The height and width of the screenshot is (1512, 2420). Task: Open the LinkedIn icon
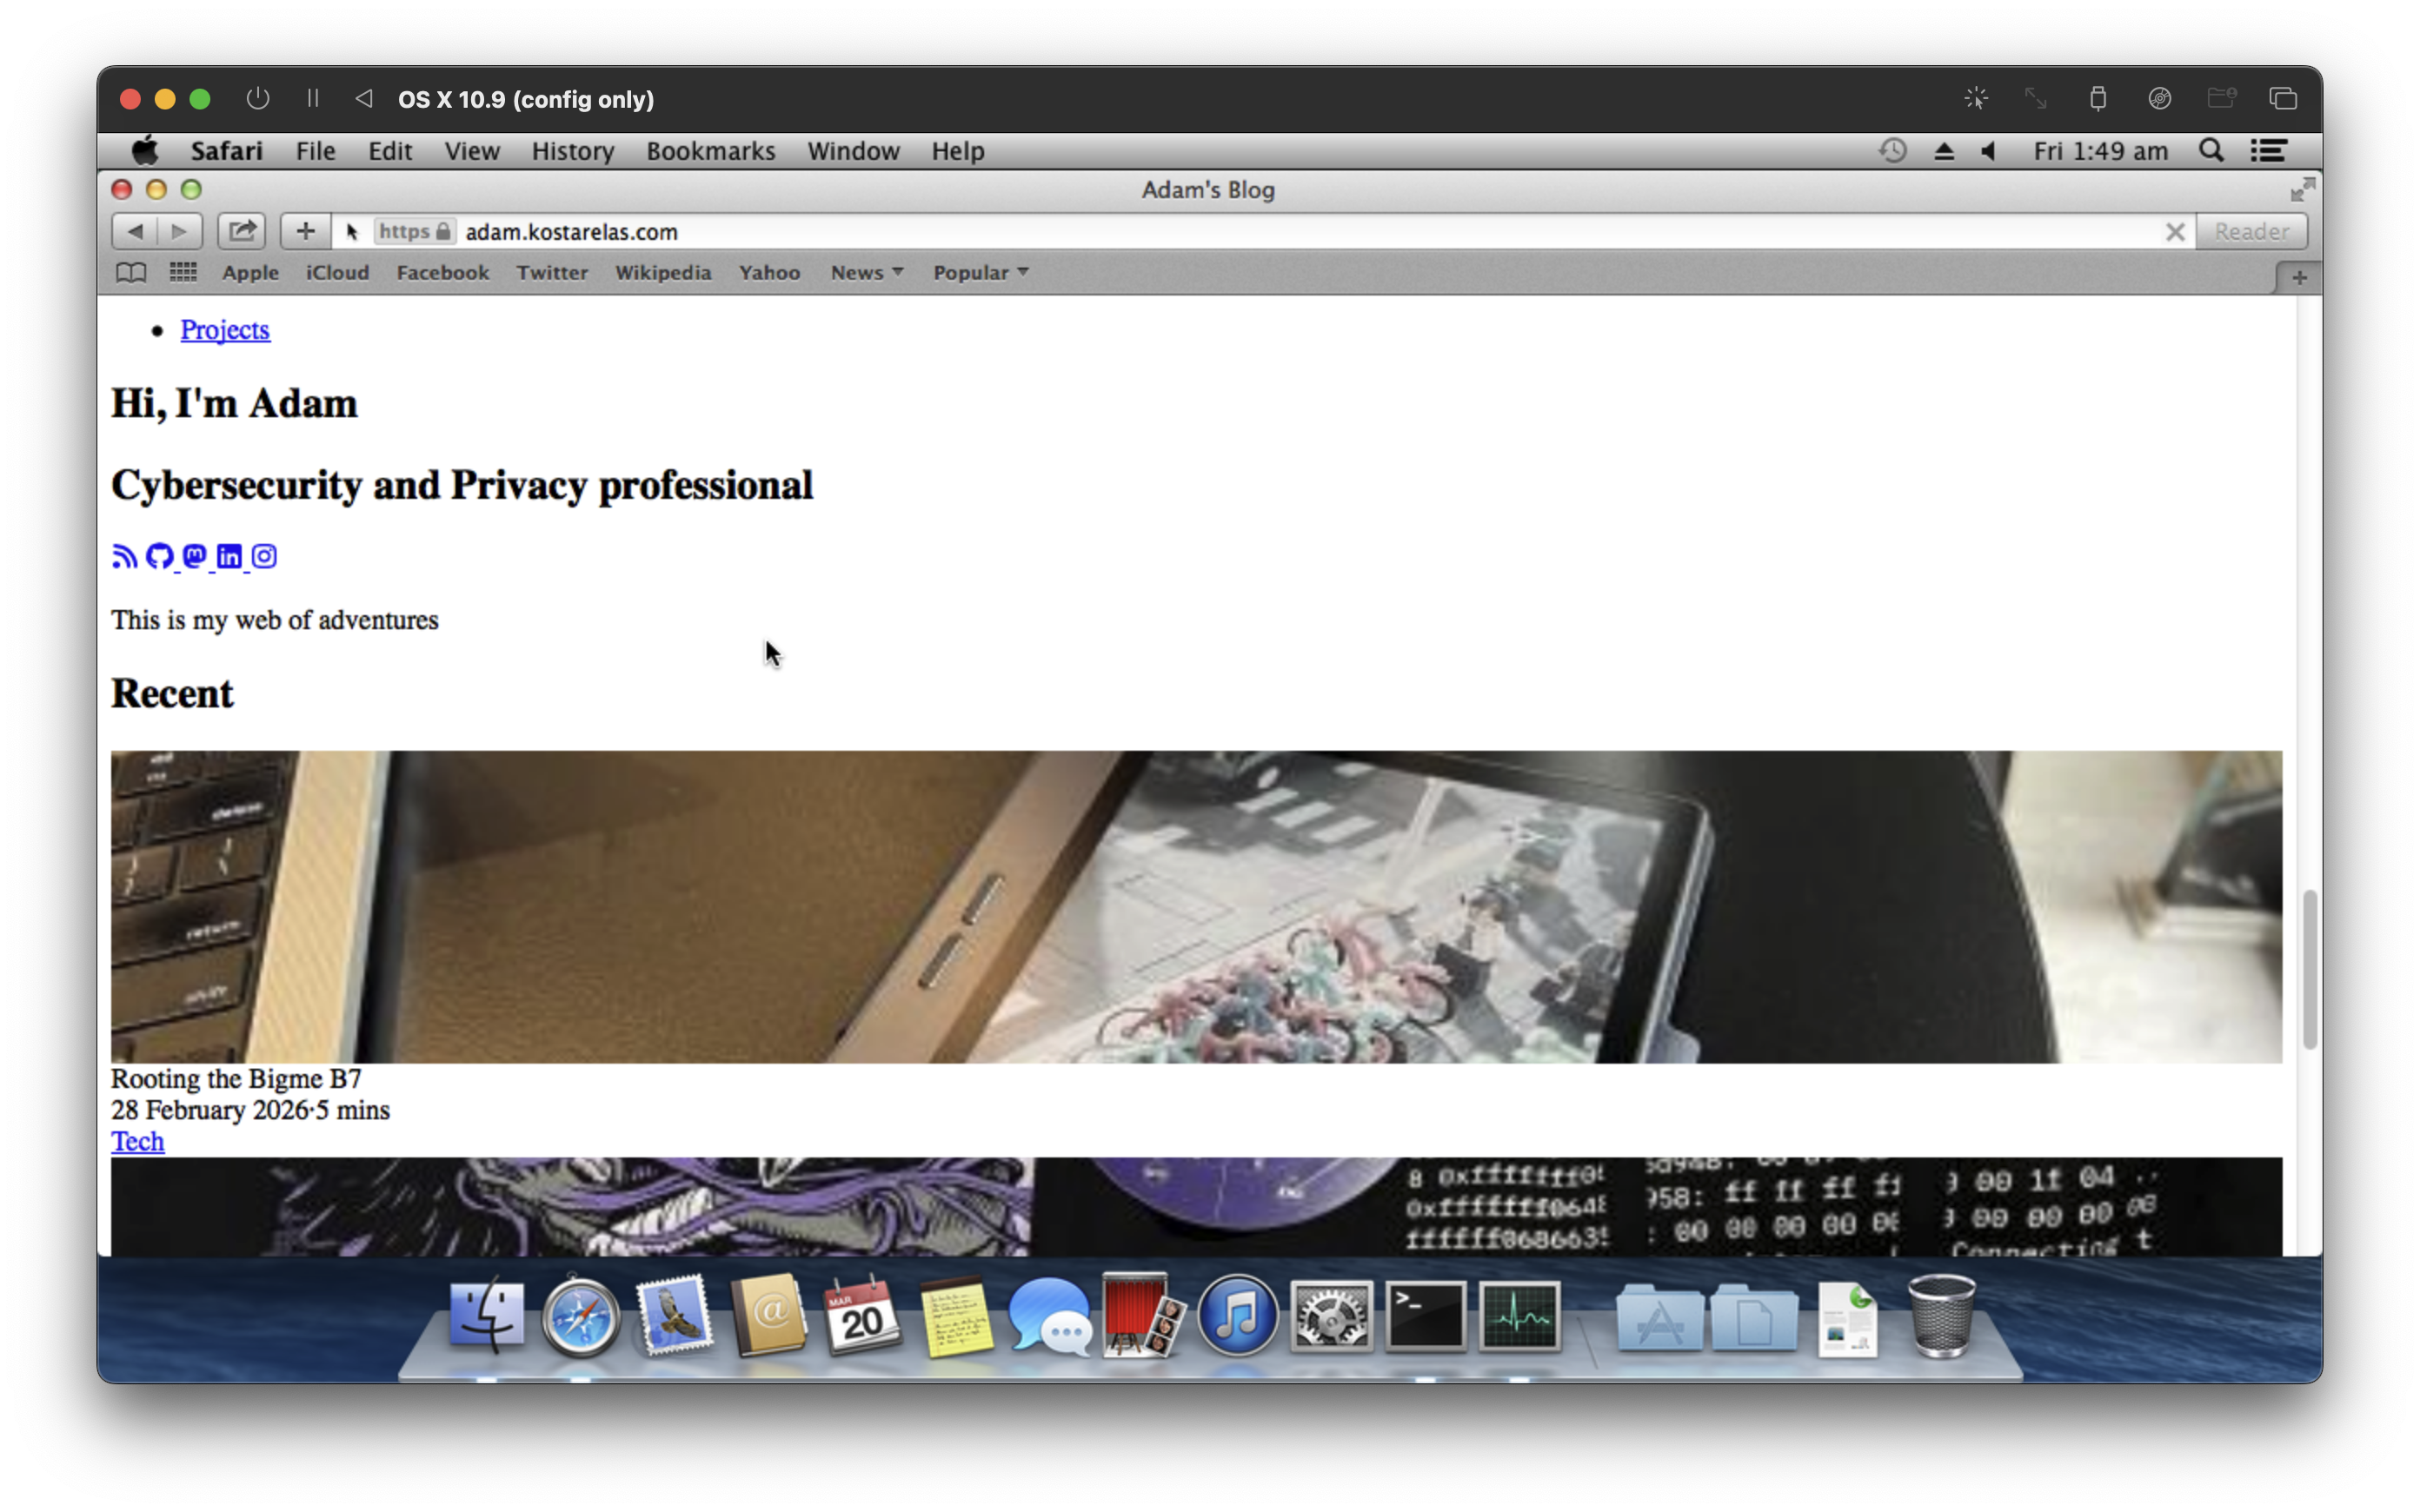coord(229,556)
